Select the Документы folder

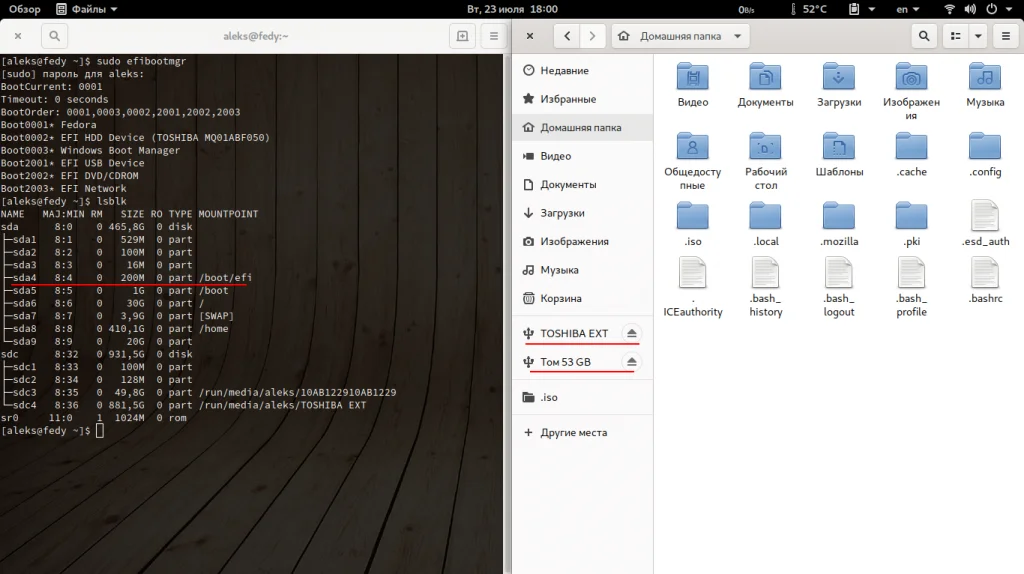tap(765, 84)
